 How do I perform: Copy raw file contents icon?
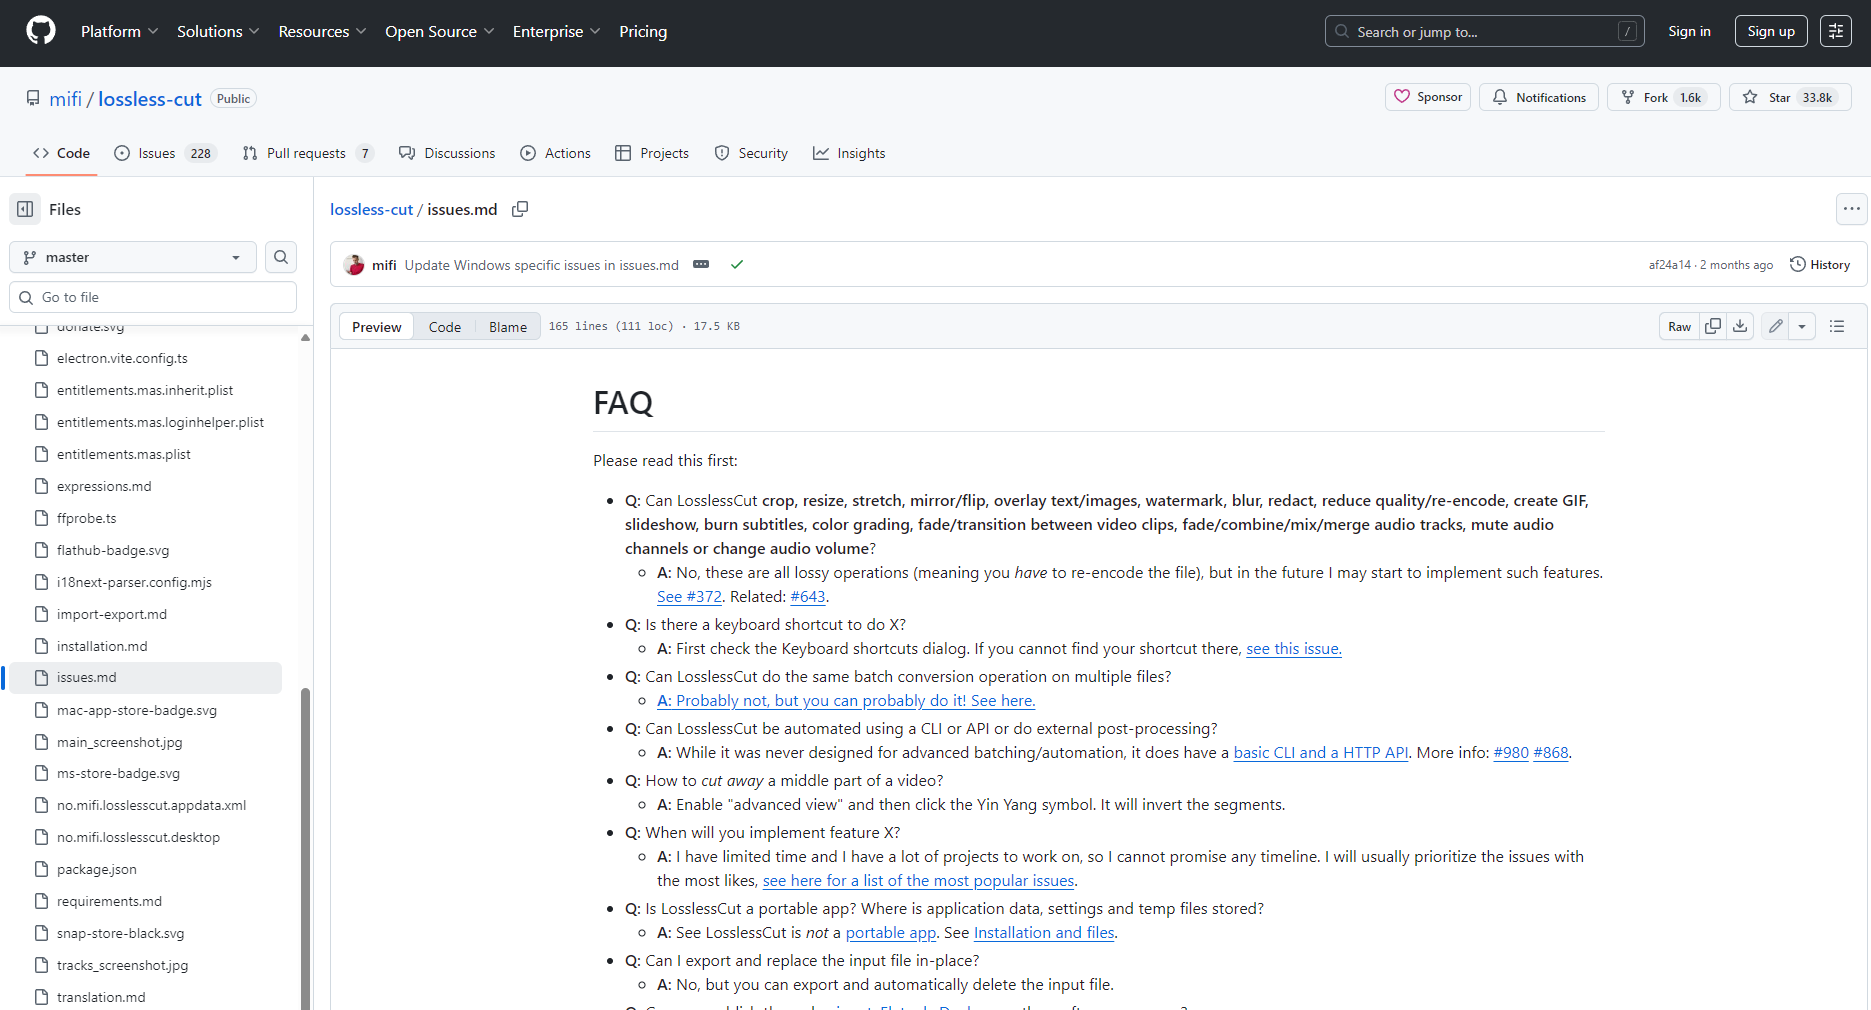(1713, 326)
